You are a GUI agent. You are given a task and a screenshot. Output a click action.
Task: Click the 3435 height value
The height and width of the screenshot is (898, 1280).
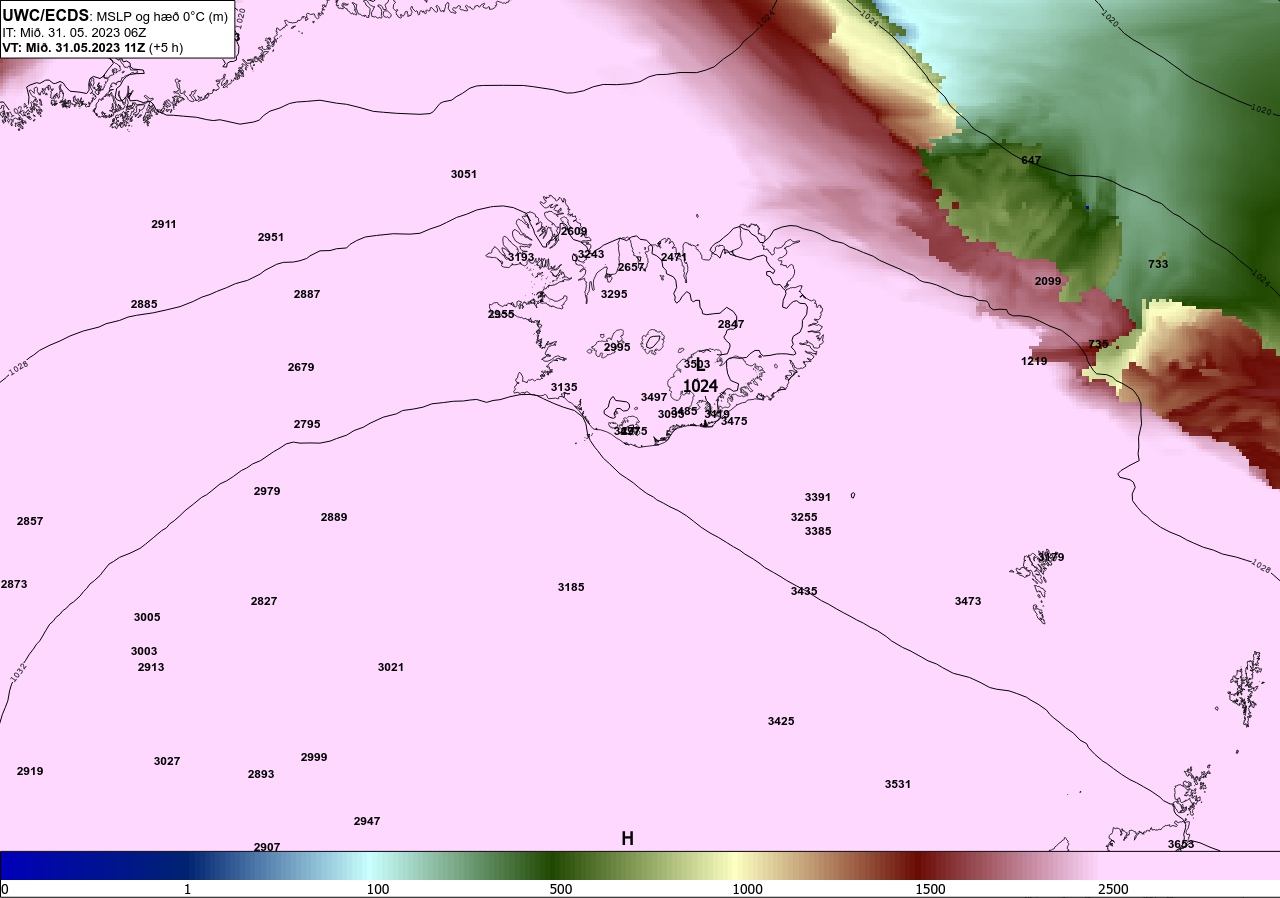pyautogui.click(x=804, y=591)
